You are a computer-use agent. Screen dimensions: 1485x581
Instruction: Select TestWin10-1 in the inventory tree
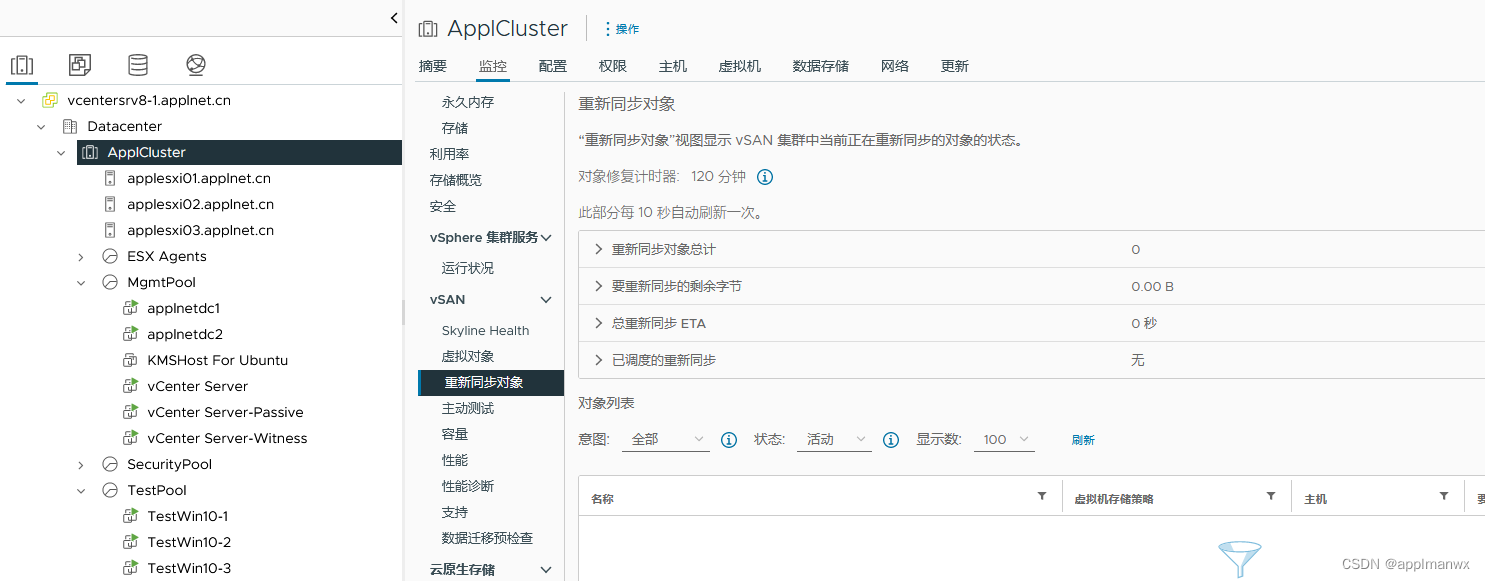tap(188, 516)
